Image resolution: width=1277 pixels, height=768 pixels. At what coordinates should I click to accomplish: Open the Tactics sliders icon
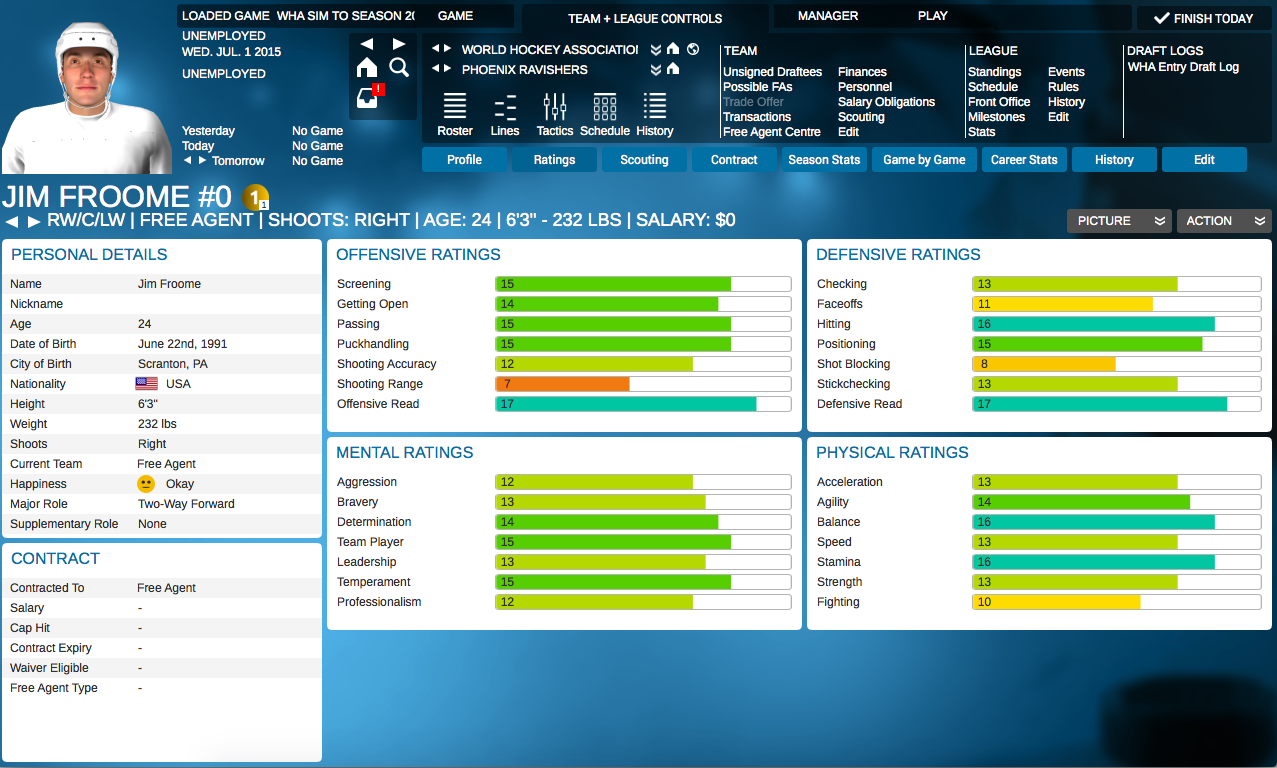click(554, 114)
